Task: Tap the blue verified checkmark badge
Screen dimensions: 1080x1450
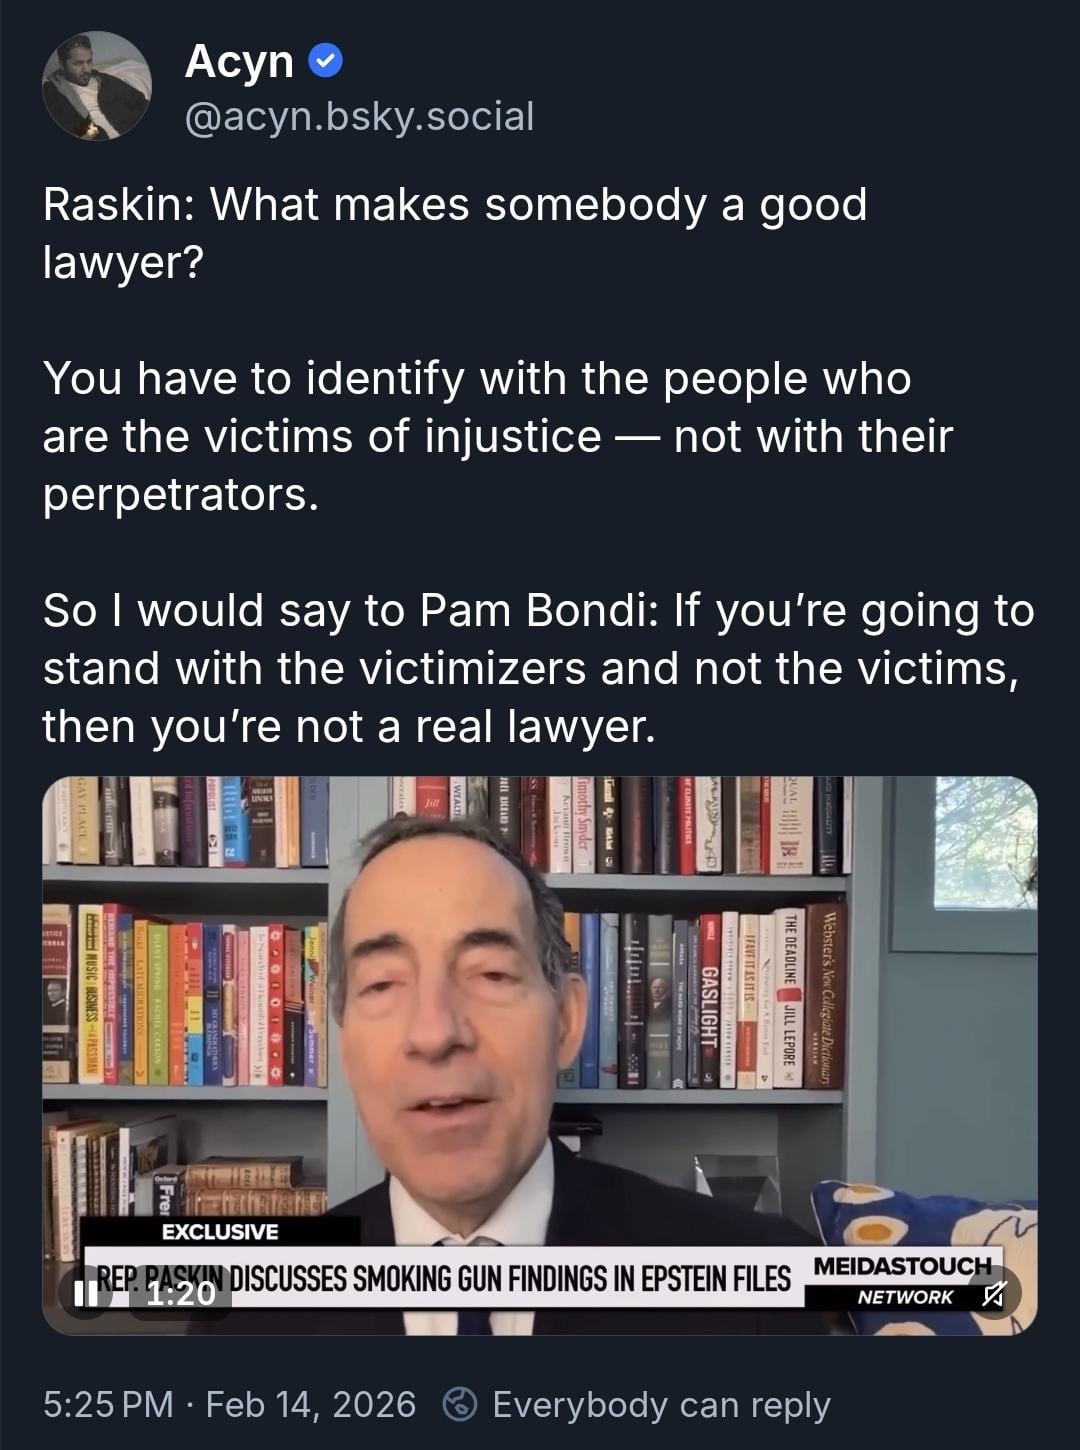Action: pos(324,62)
